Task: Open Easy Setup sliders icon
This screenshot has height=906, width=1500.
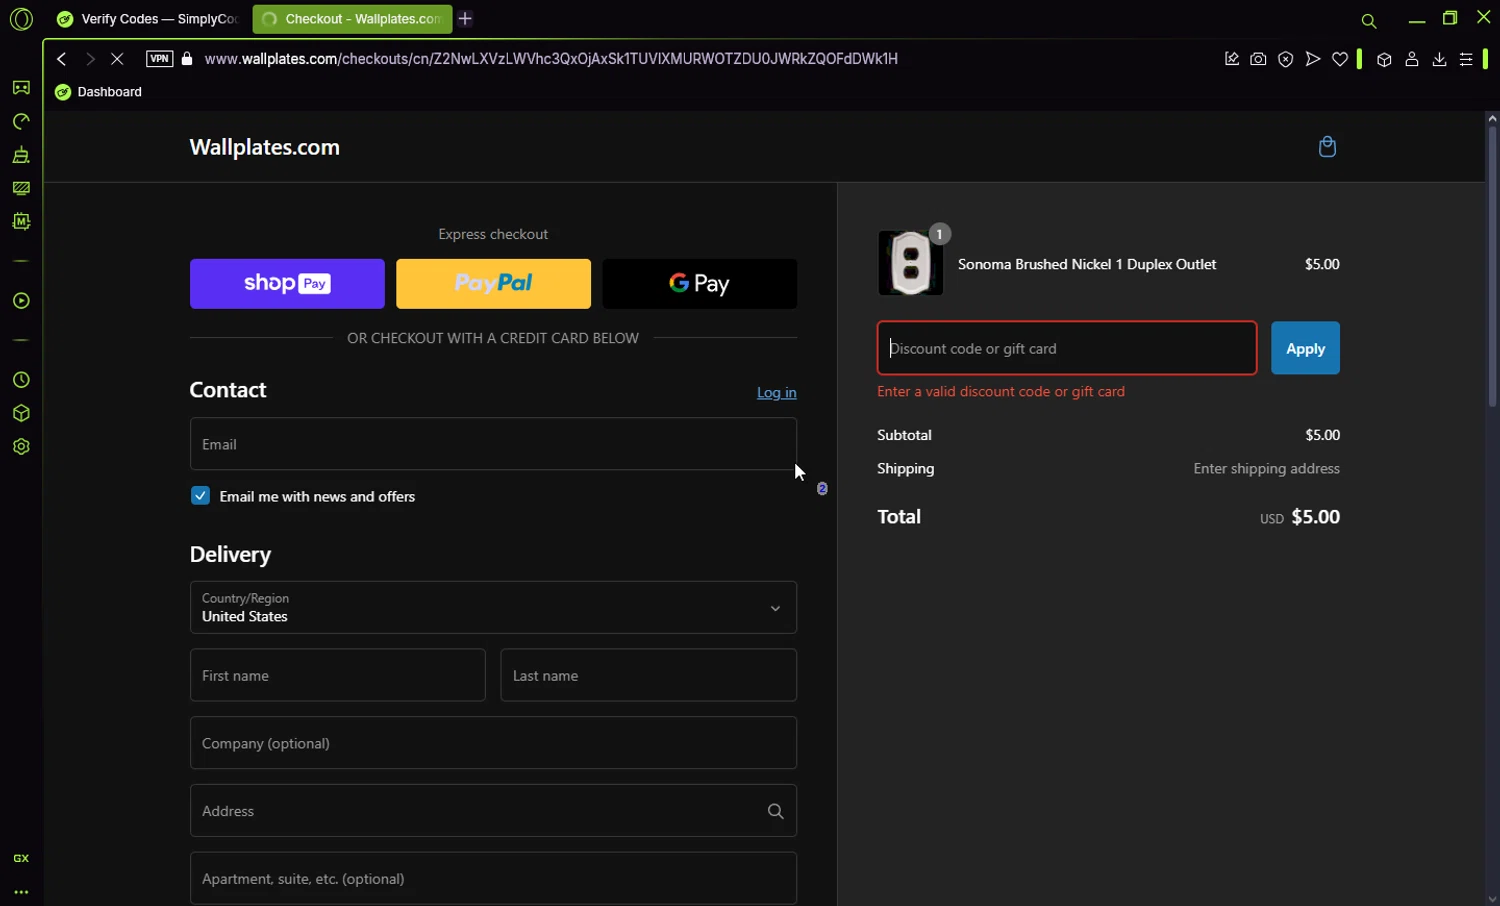Action: pyautogui.click(x=1466, y=59)
